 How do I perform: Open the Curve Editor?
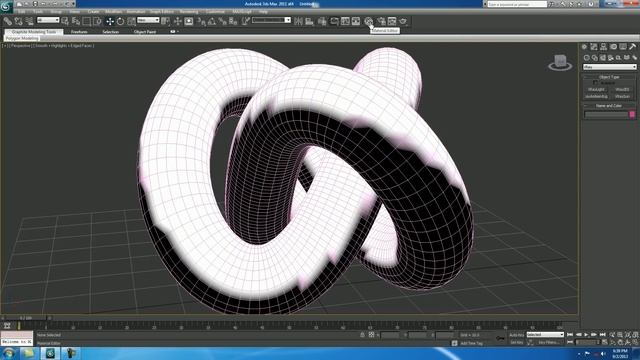345,21
